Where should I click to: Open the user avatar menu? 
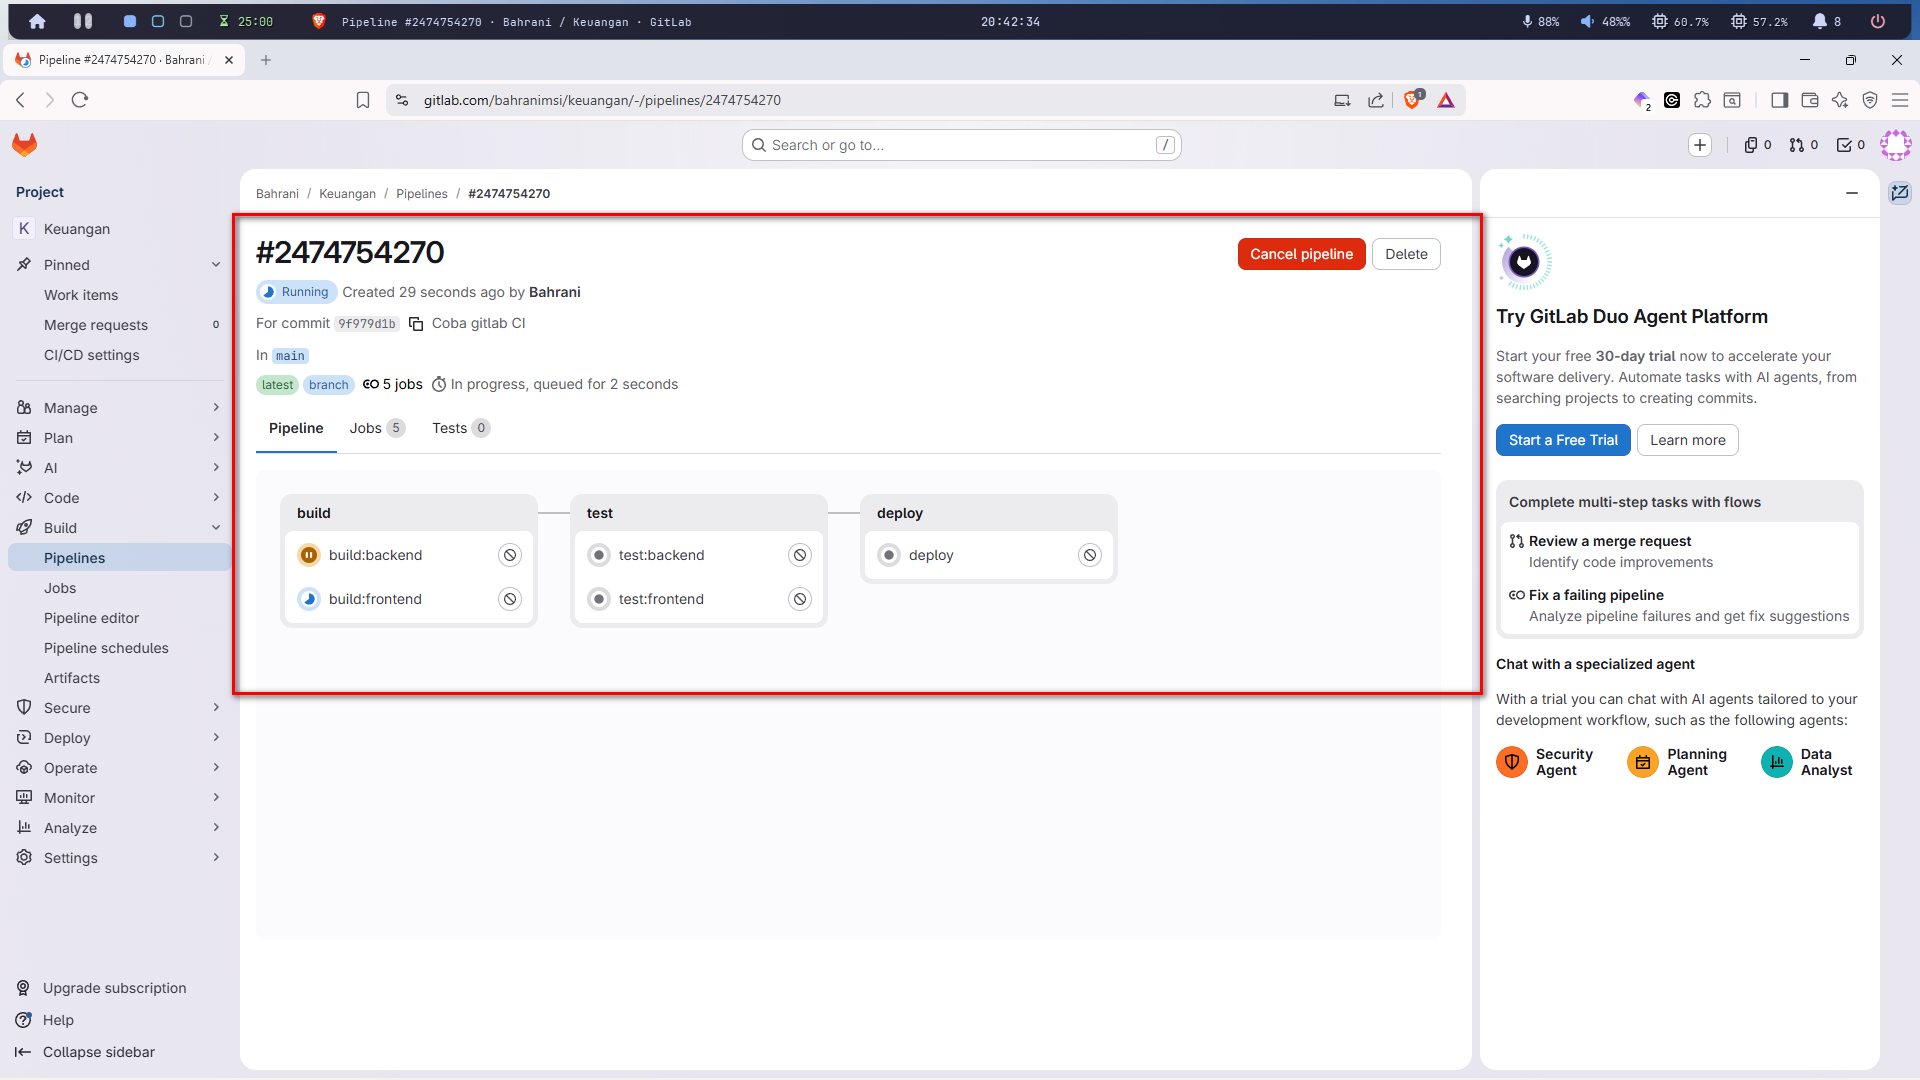point(1896,145)
